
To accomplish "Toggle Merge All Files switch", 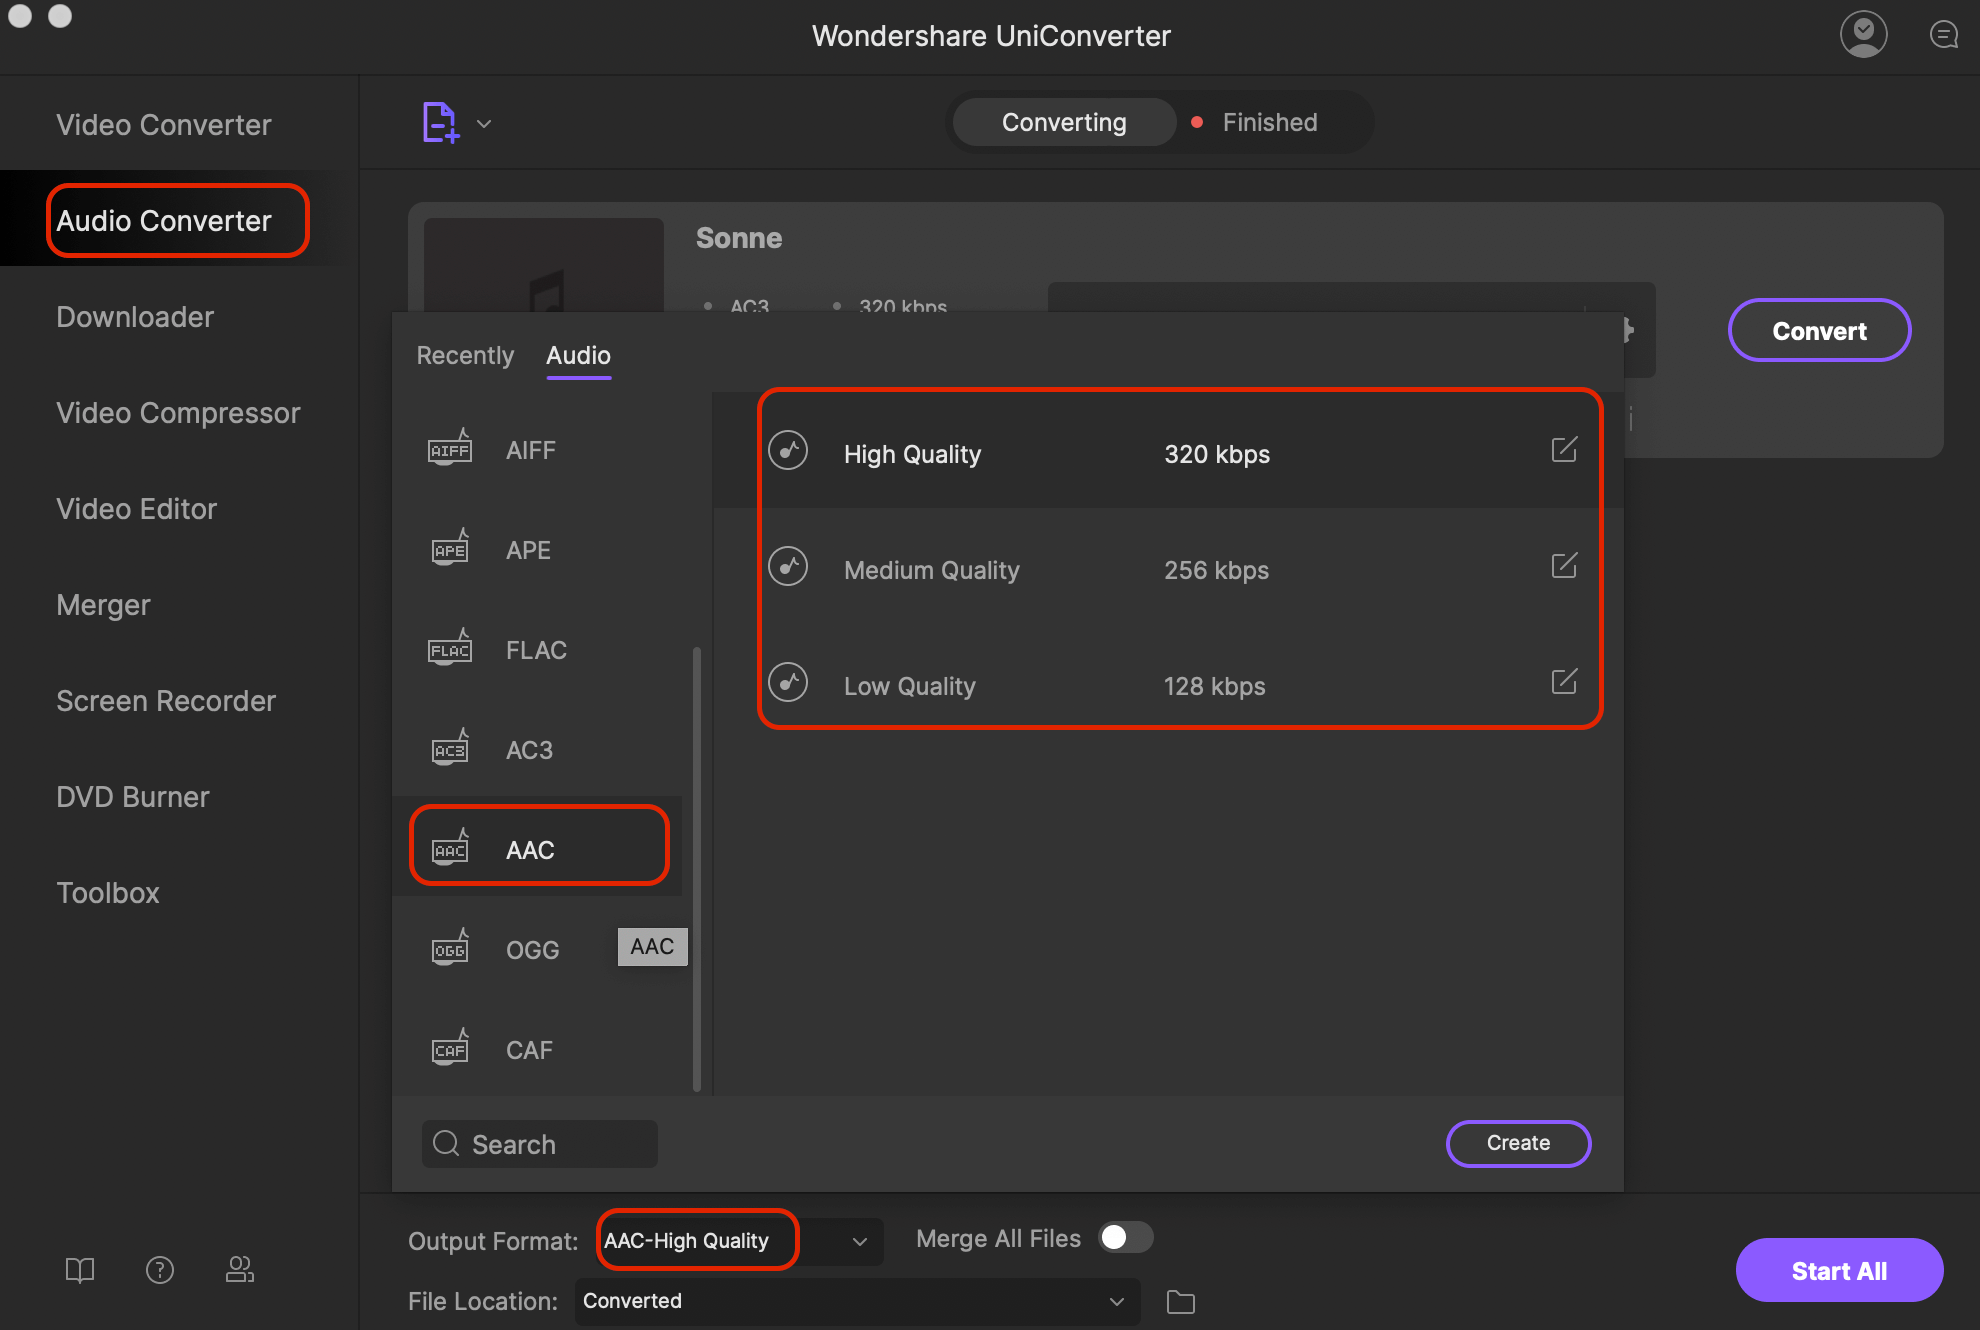I will pyautogui.click(x=1126, y=1238).
